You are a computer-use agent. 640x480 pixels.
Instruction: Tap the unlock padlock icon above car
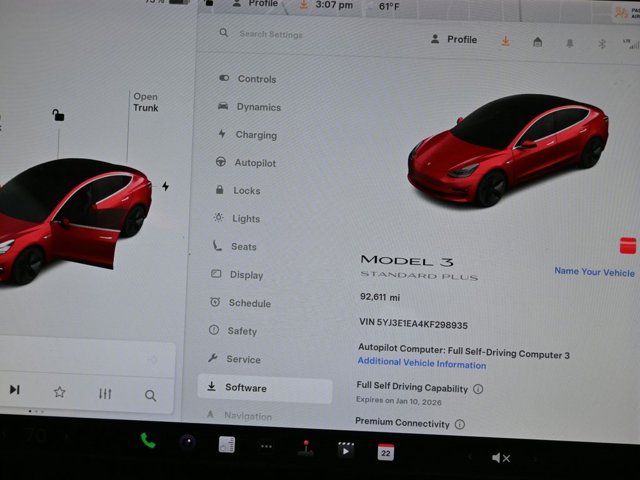58,115
